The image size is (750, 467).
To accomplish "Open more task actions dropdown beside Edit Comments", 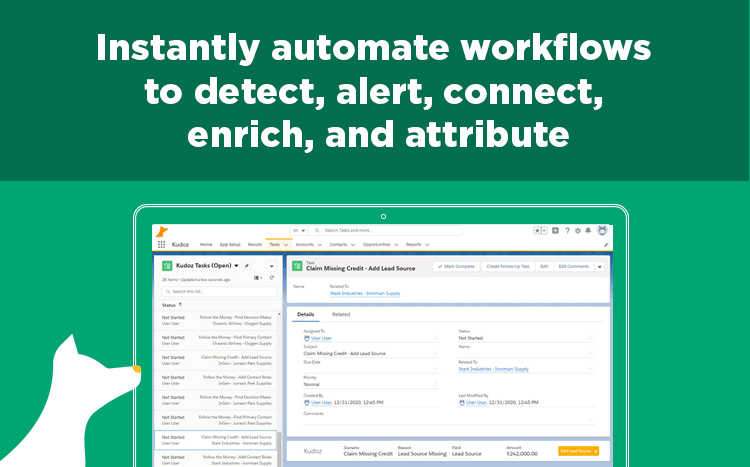I will (599, 267).
